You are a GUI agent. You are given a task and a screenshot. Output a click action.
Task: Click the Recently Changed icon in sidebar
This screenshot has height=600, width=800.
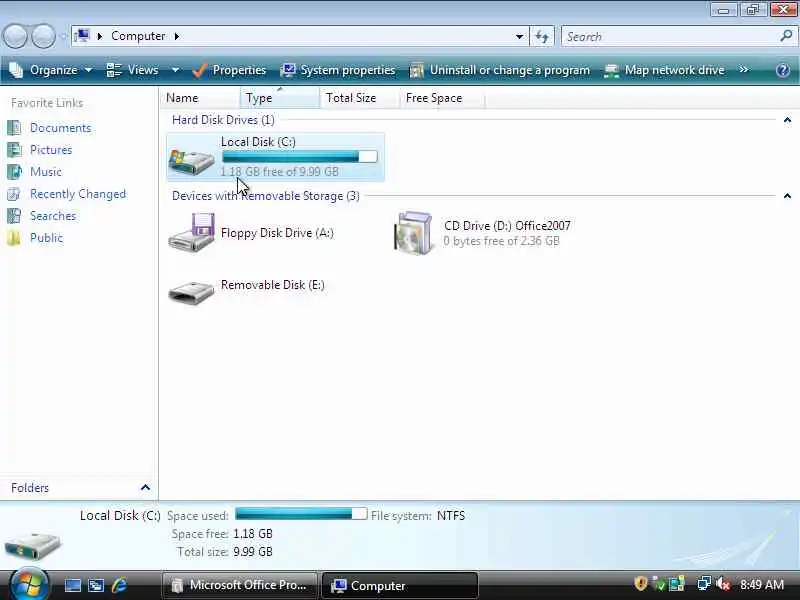[14, 194]
